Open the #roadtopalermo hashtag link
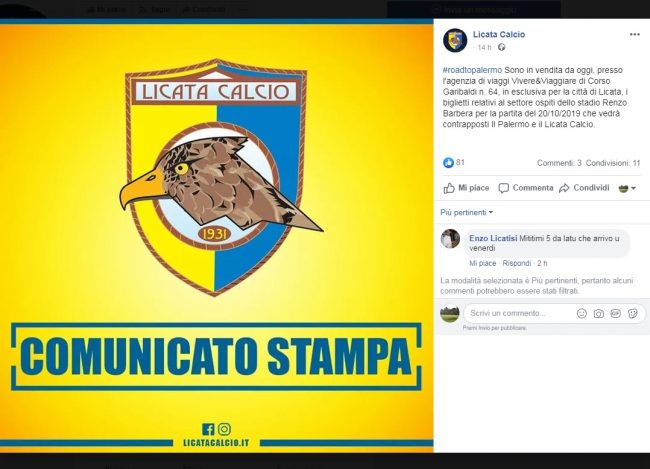Image resolution: width=650 pixels, height=469 pixels. pyautogui.click(x=472, y=70)
